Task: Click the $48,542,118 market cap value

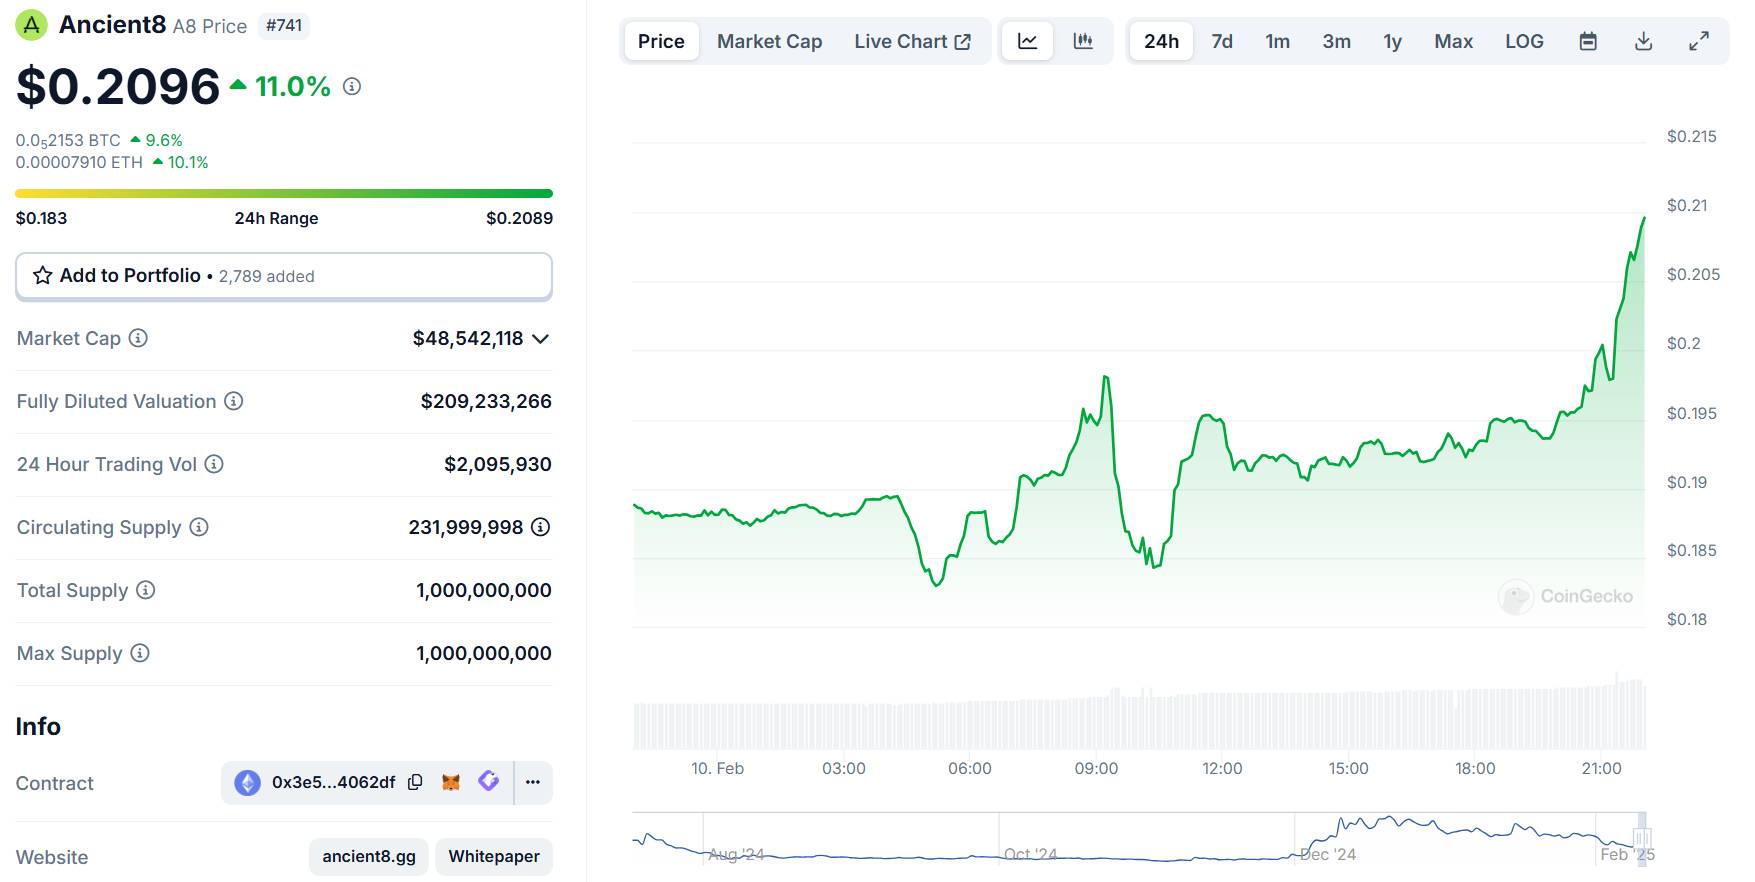Action: click(x=468, y=338)
